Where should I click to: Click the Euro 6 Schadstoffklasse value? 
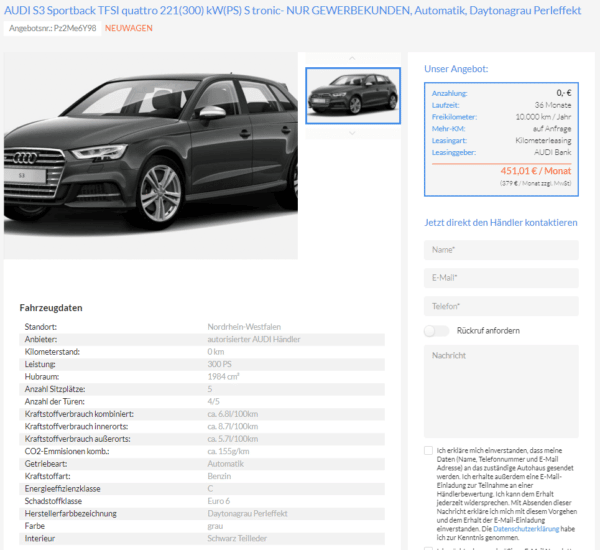[x=219, y=501]
